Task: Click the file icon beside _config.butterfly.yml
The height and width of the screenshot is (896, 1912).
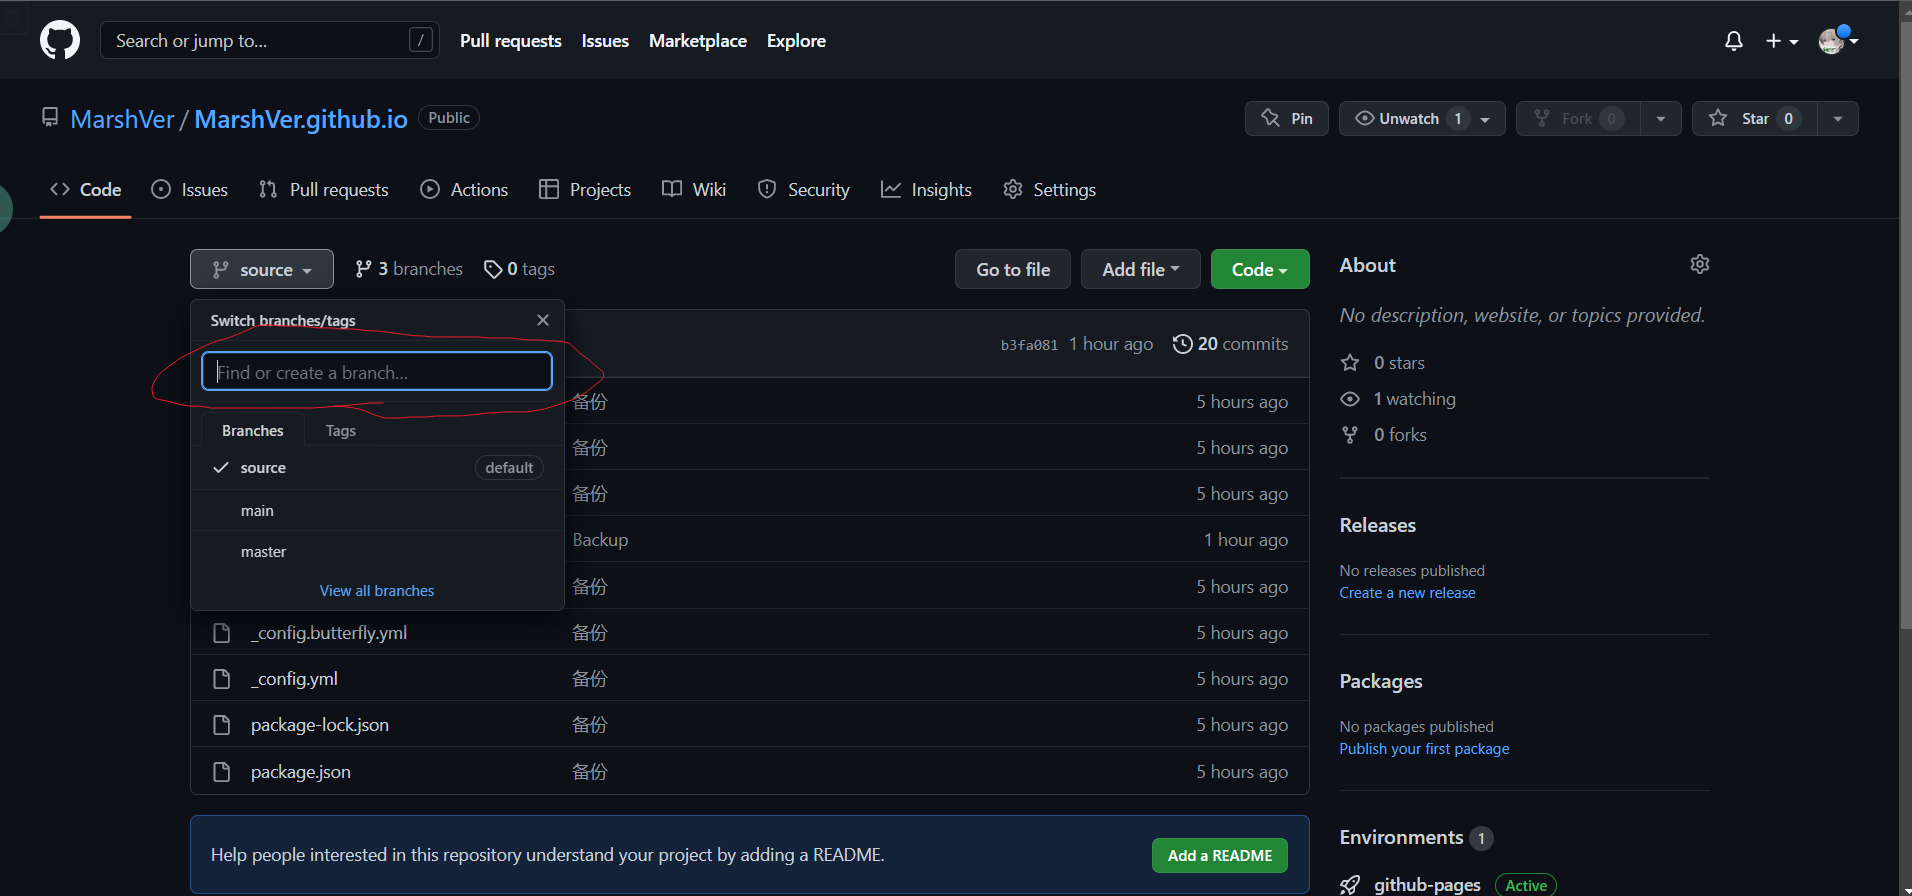Action: (x=222, y=633)
